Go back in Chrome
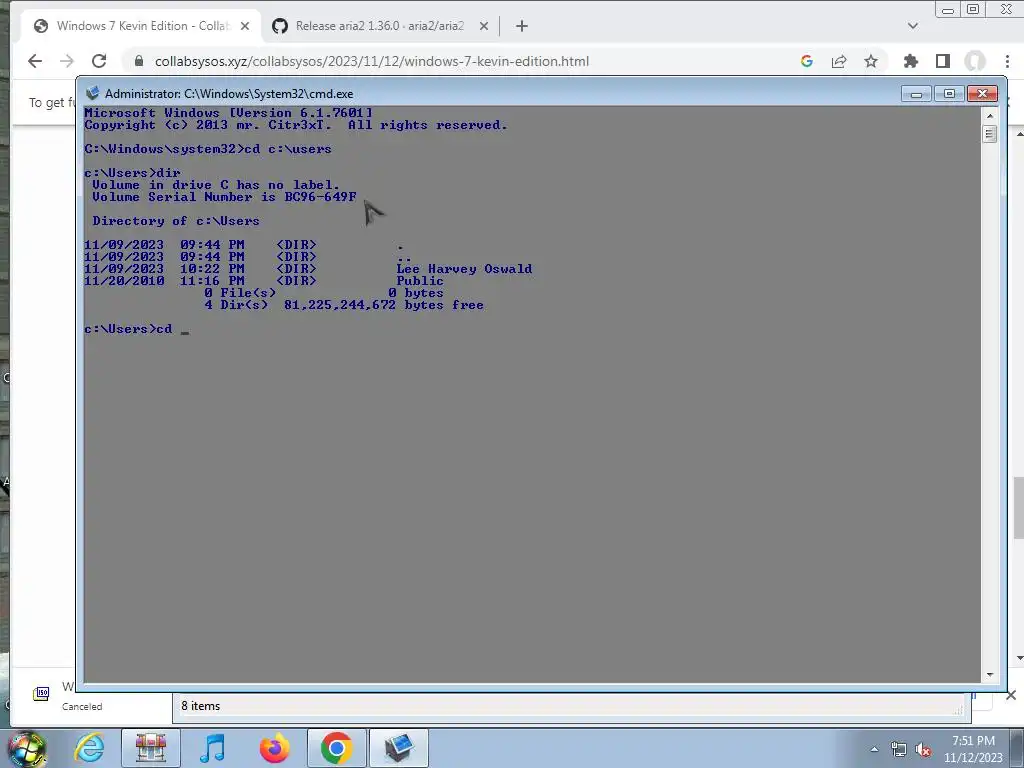The height and width of the screenshot is (768, 1024). 35,61
